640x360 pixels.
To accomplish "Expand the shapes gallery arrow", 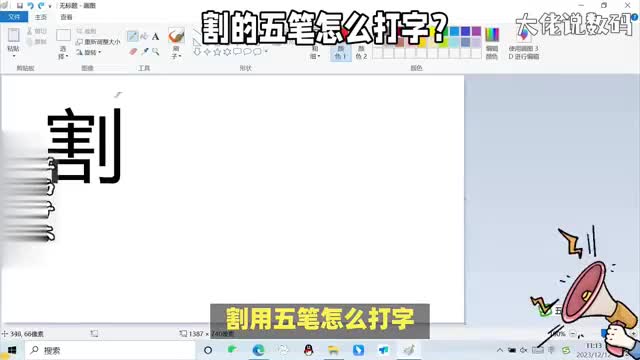I will (x=266, y=52).
